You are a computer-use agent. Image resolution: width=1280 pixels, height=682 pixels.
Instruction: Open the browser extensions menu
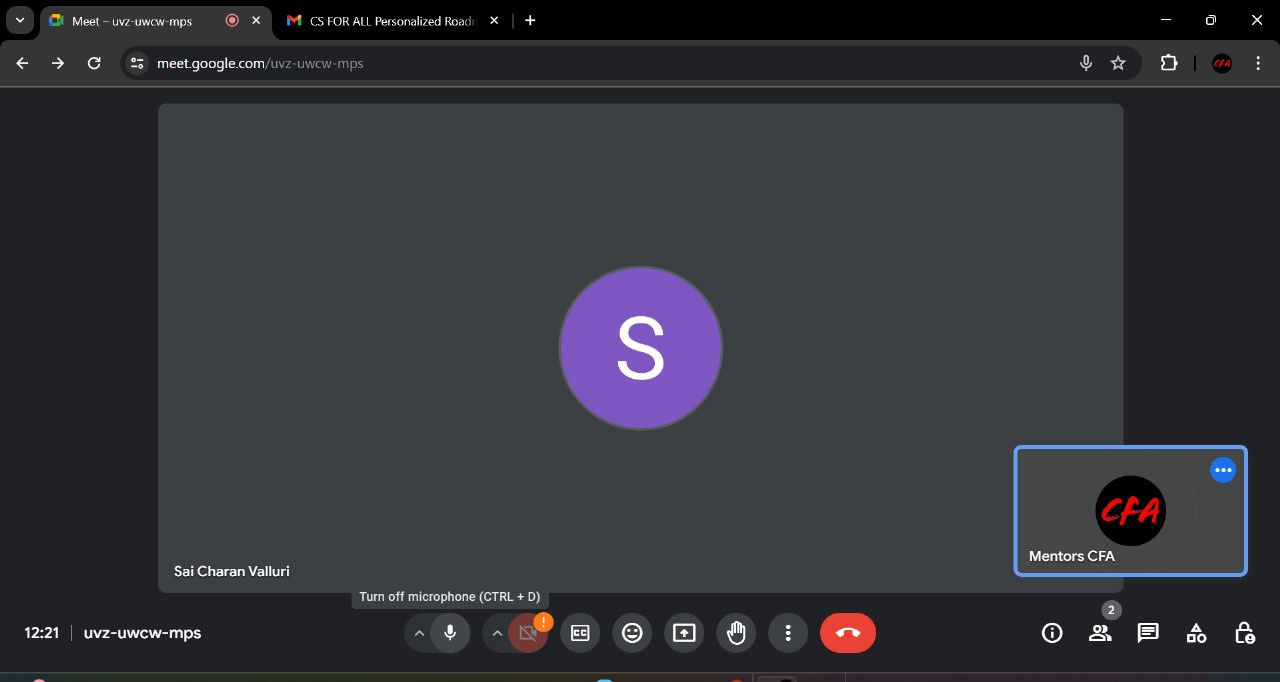1169,63
